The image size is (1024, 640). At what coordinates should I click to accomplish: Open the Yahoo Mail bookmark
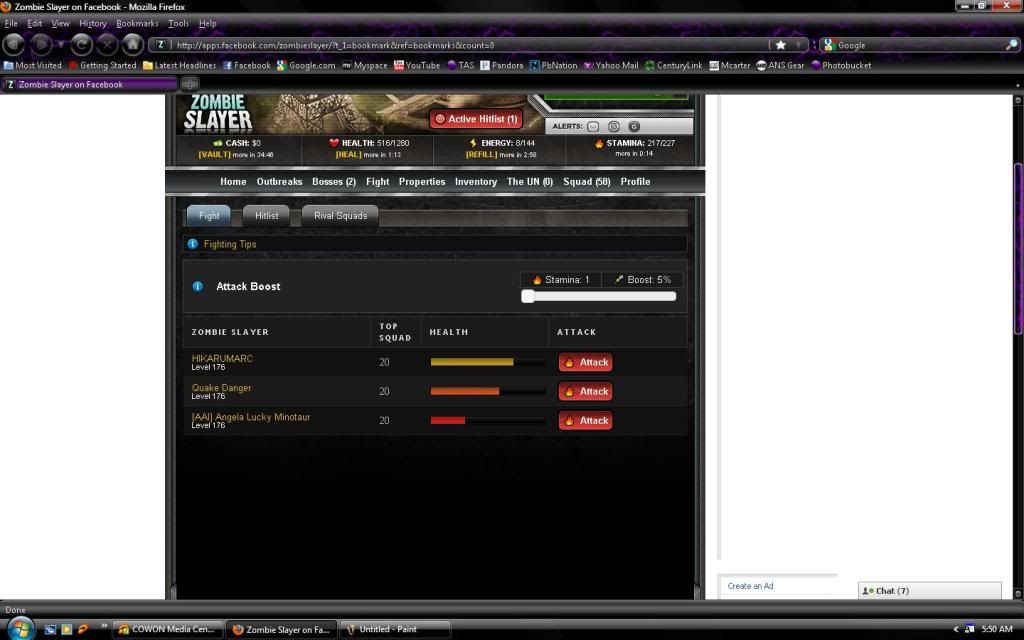[x=611, y=65]
